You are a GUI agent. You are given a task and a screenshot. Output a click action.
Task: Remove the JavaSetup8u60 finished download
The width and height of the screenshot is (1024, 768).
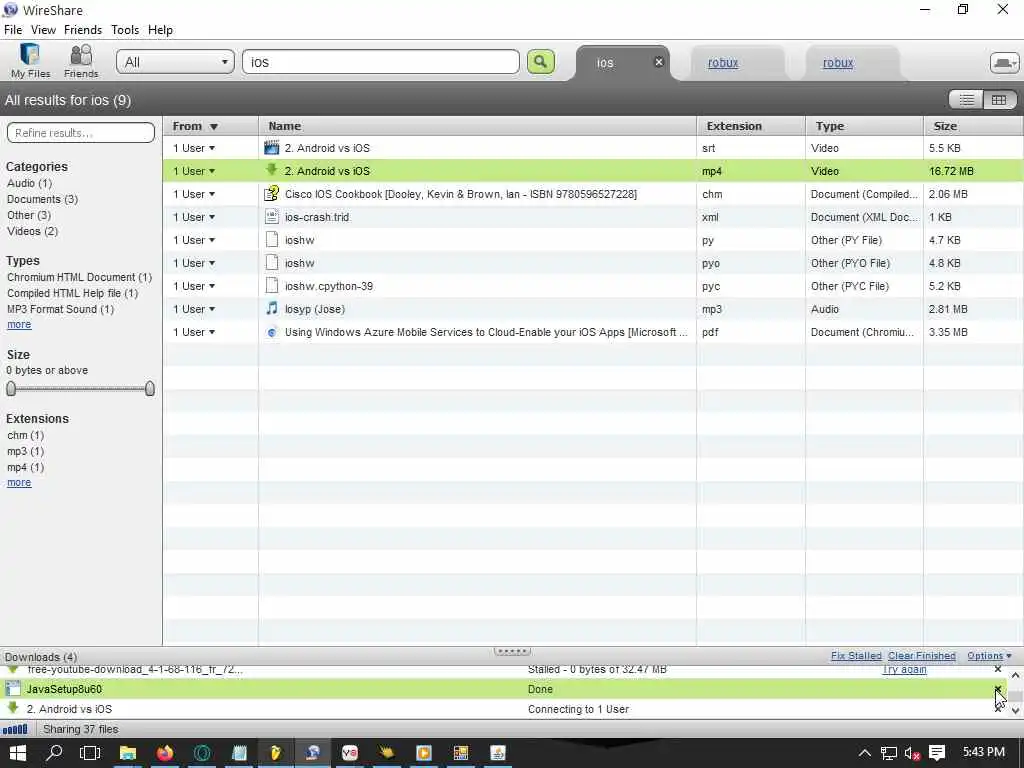point(998,689)
